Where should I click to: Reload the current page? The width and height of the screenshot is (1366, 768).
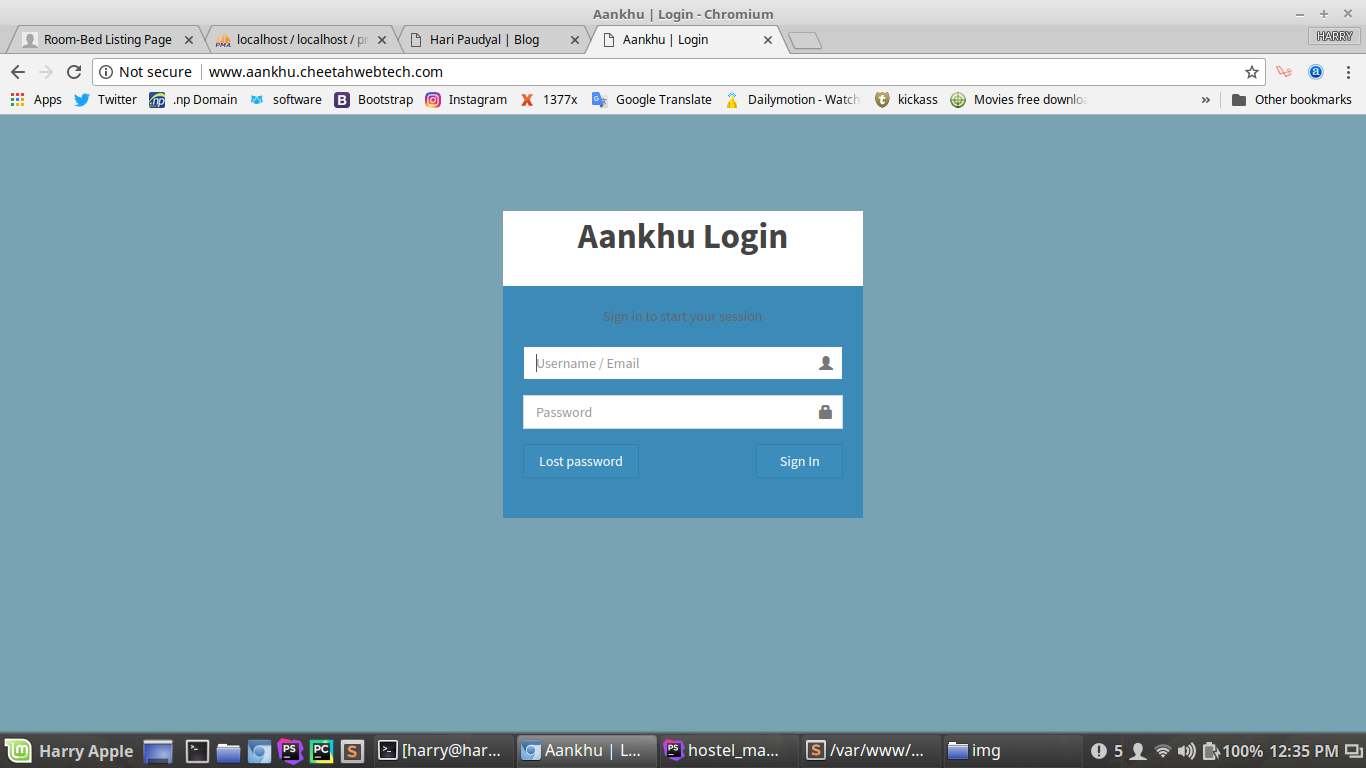coord(73,72)
